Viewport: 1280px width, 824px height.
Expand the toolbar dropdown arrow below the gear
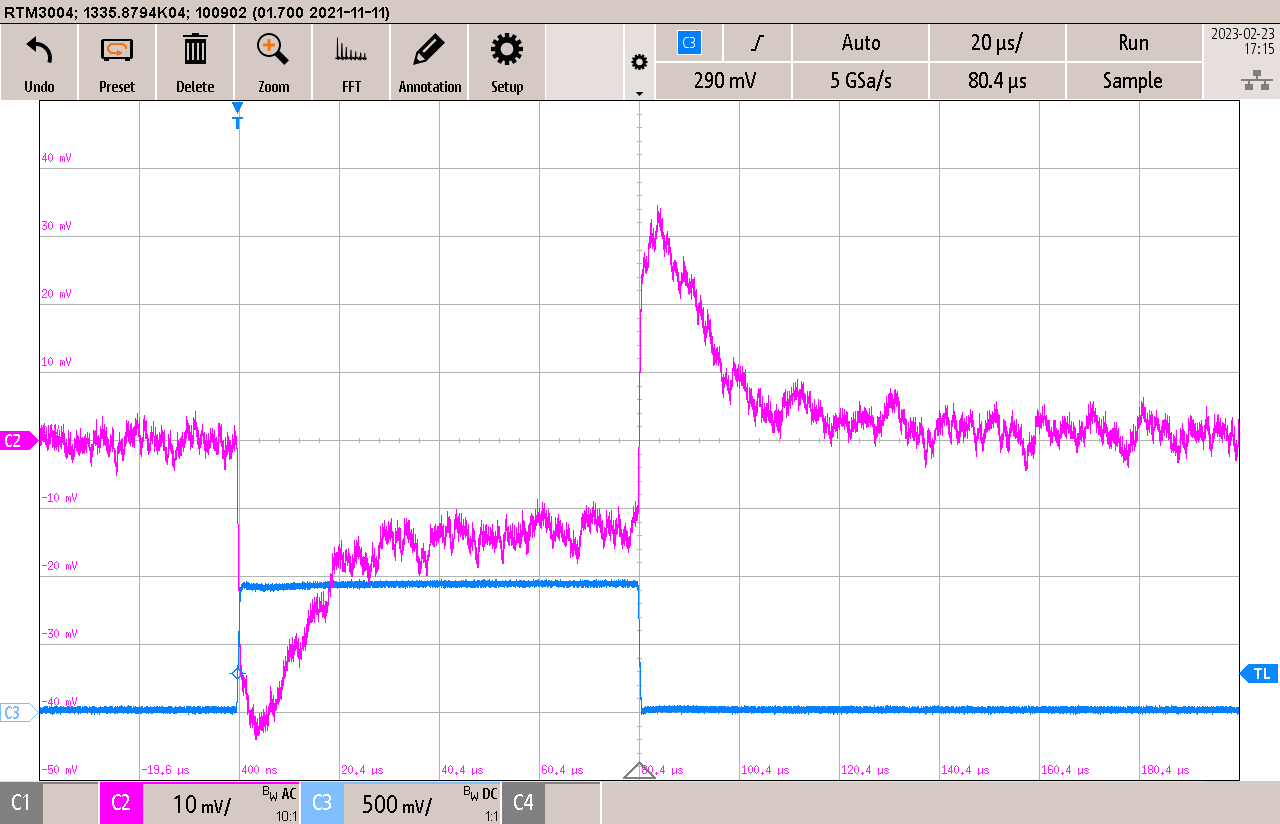[639, 93]
